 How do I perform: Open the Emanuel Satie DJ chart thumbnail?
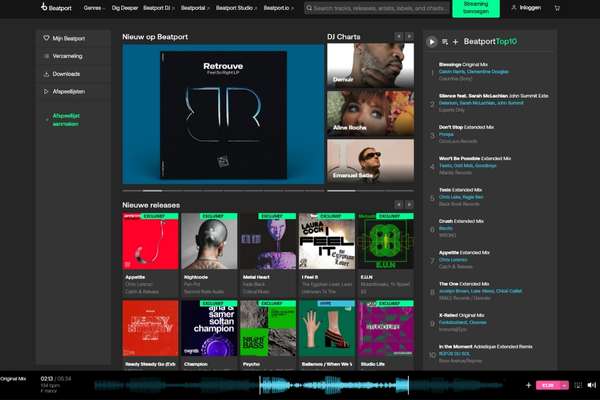[x=370, y=161]
